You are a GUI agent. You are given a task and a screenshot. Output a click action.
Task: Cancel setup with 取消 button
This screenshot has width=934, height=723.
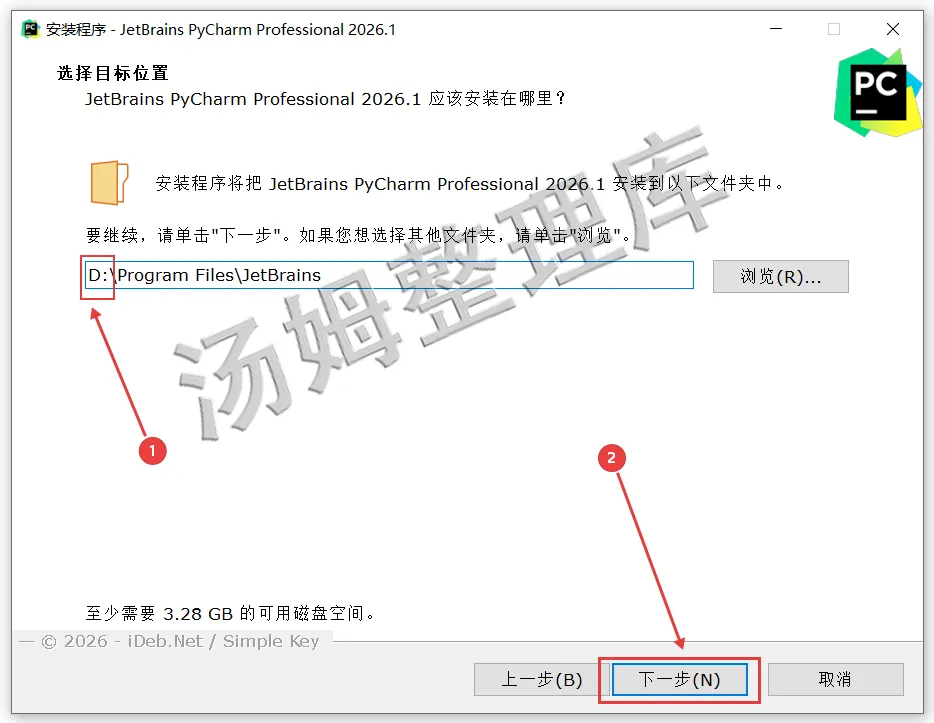(835, 680)
